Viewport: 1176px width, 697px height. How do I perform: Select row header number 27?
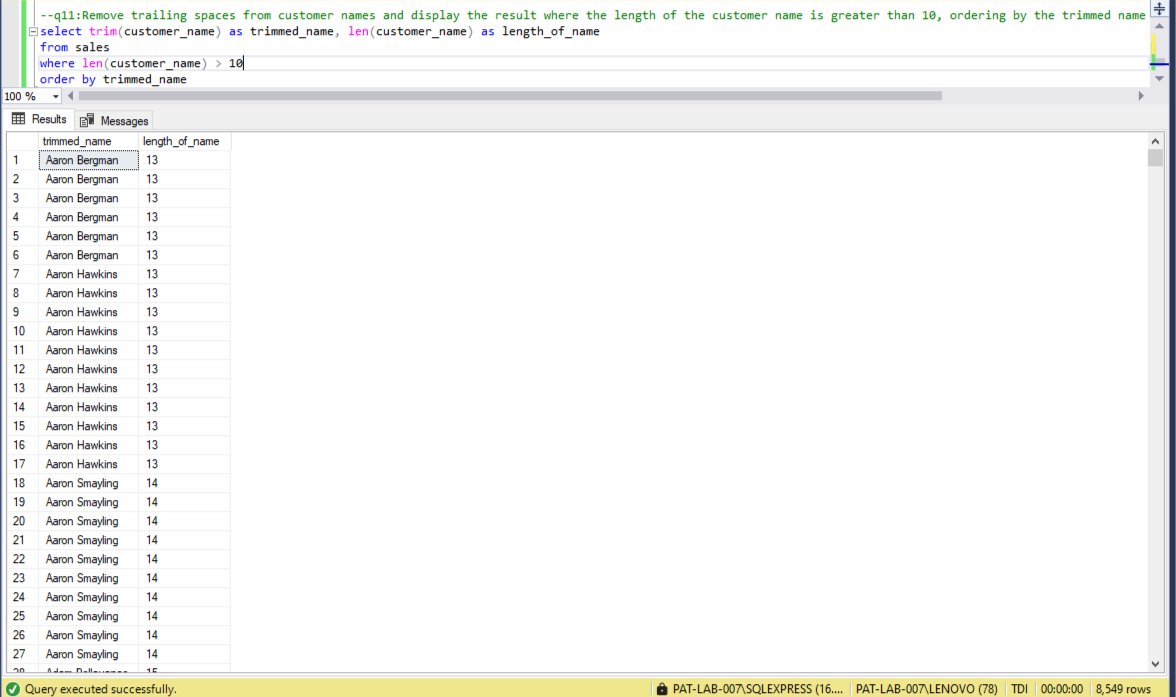tap(22, 654)
